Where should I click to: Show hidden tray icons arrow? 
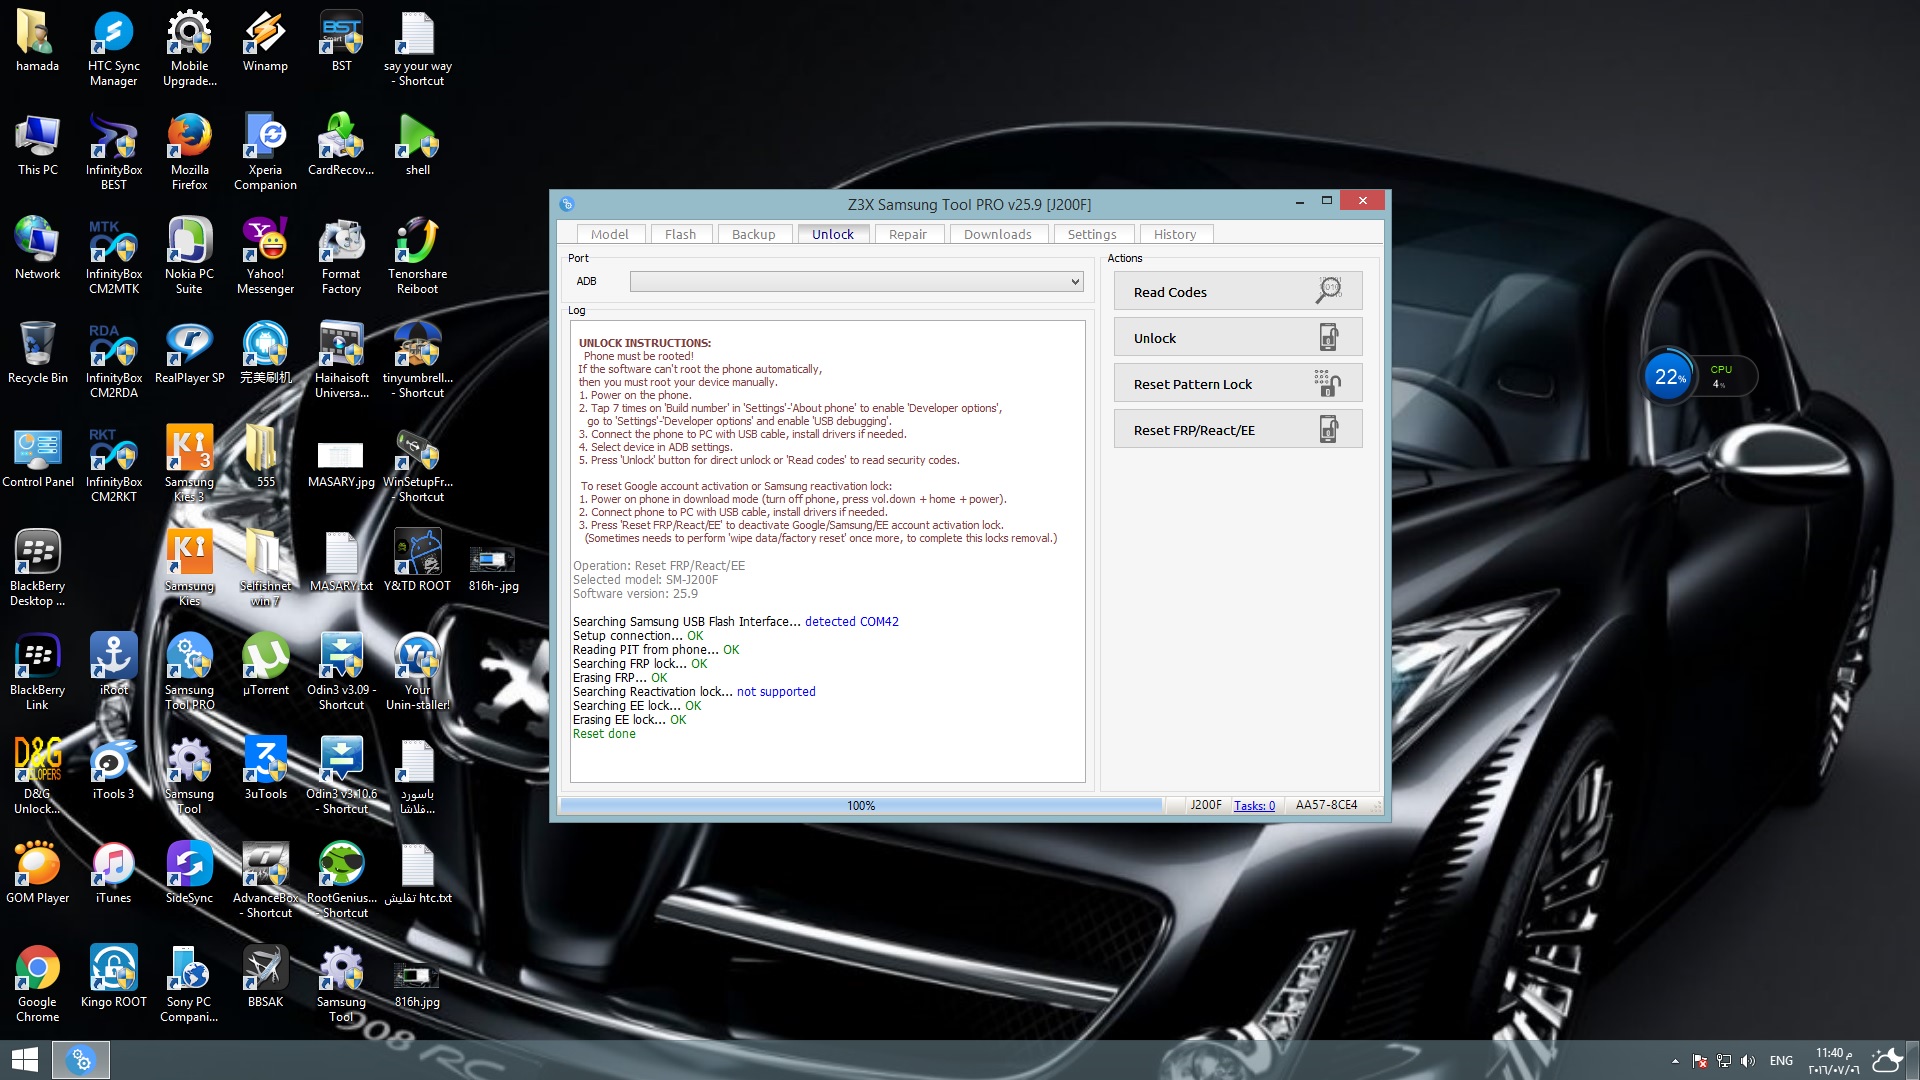(1675, 1061)
